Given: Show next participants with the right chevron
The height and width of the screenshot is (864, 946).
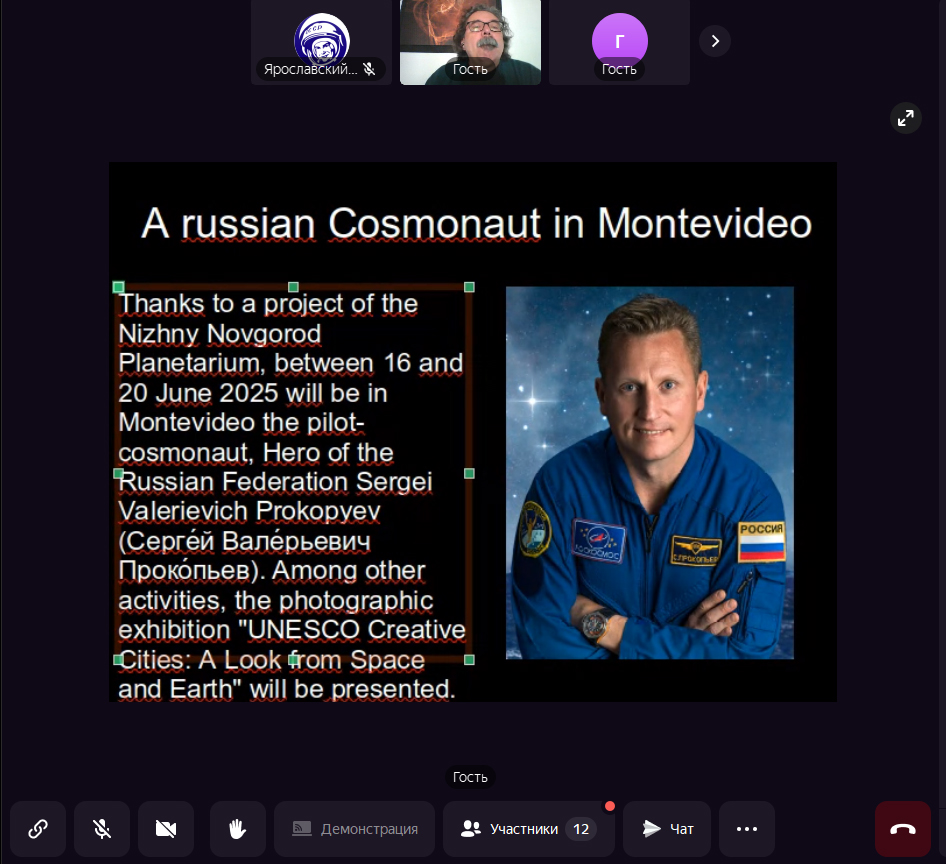Looking at the screenshot, I should 715,41.
